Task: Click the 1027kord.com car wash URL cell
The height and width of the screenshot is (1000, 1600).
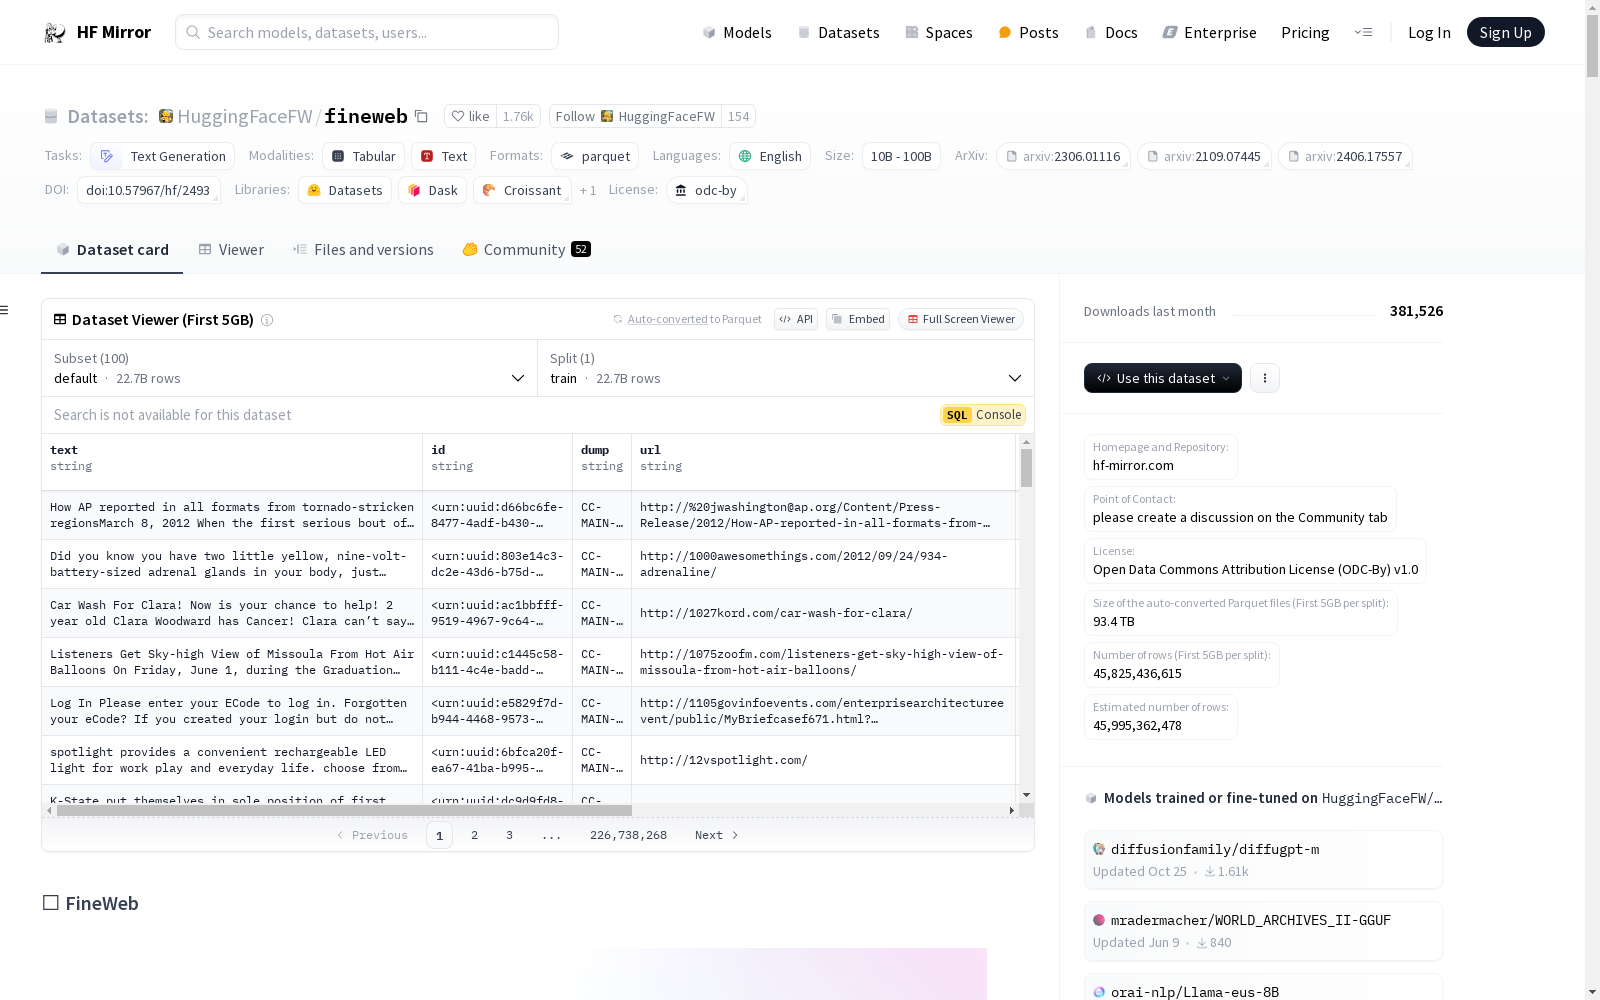Action: 823,614
